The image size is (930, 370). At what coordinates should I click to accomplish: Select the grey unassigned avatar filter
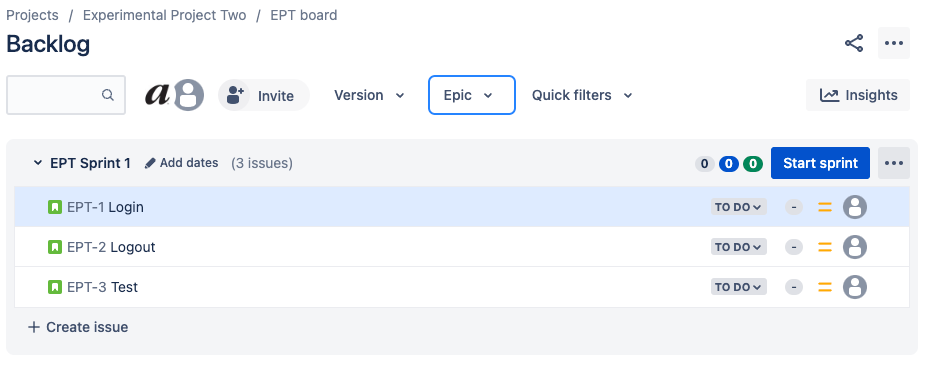point(189,95)
